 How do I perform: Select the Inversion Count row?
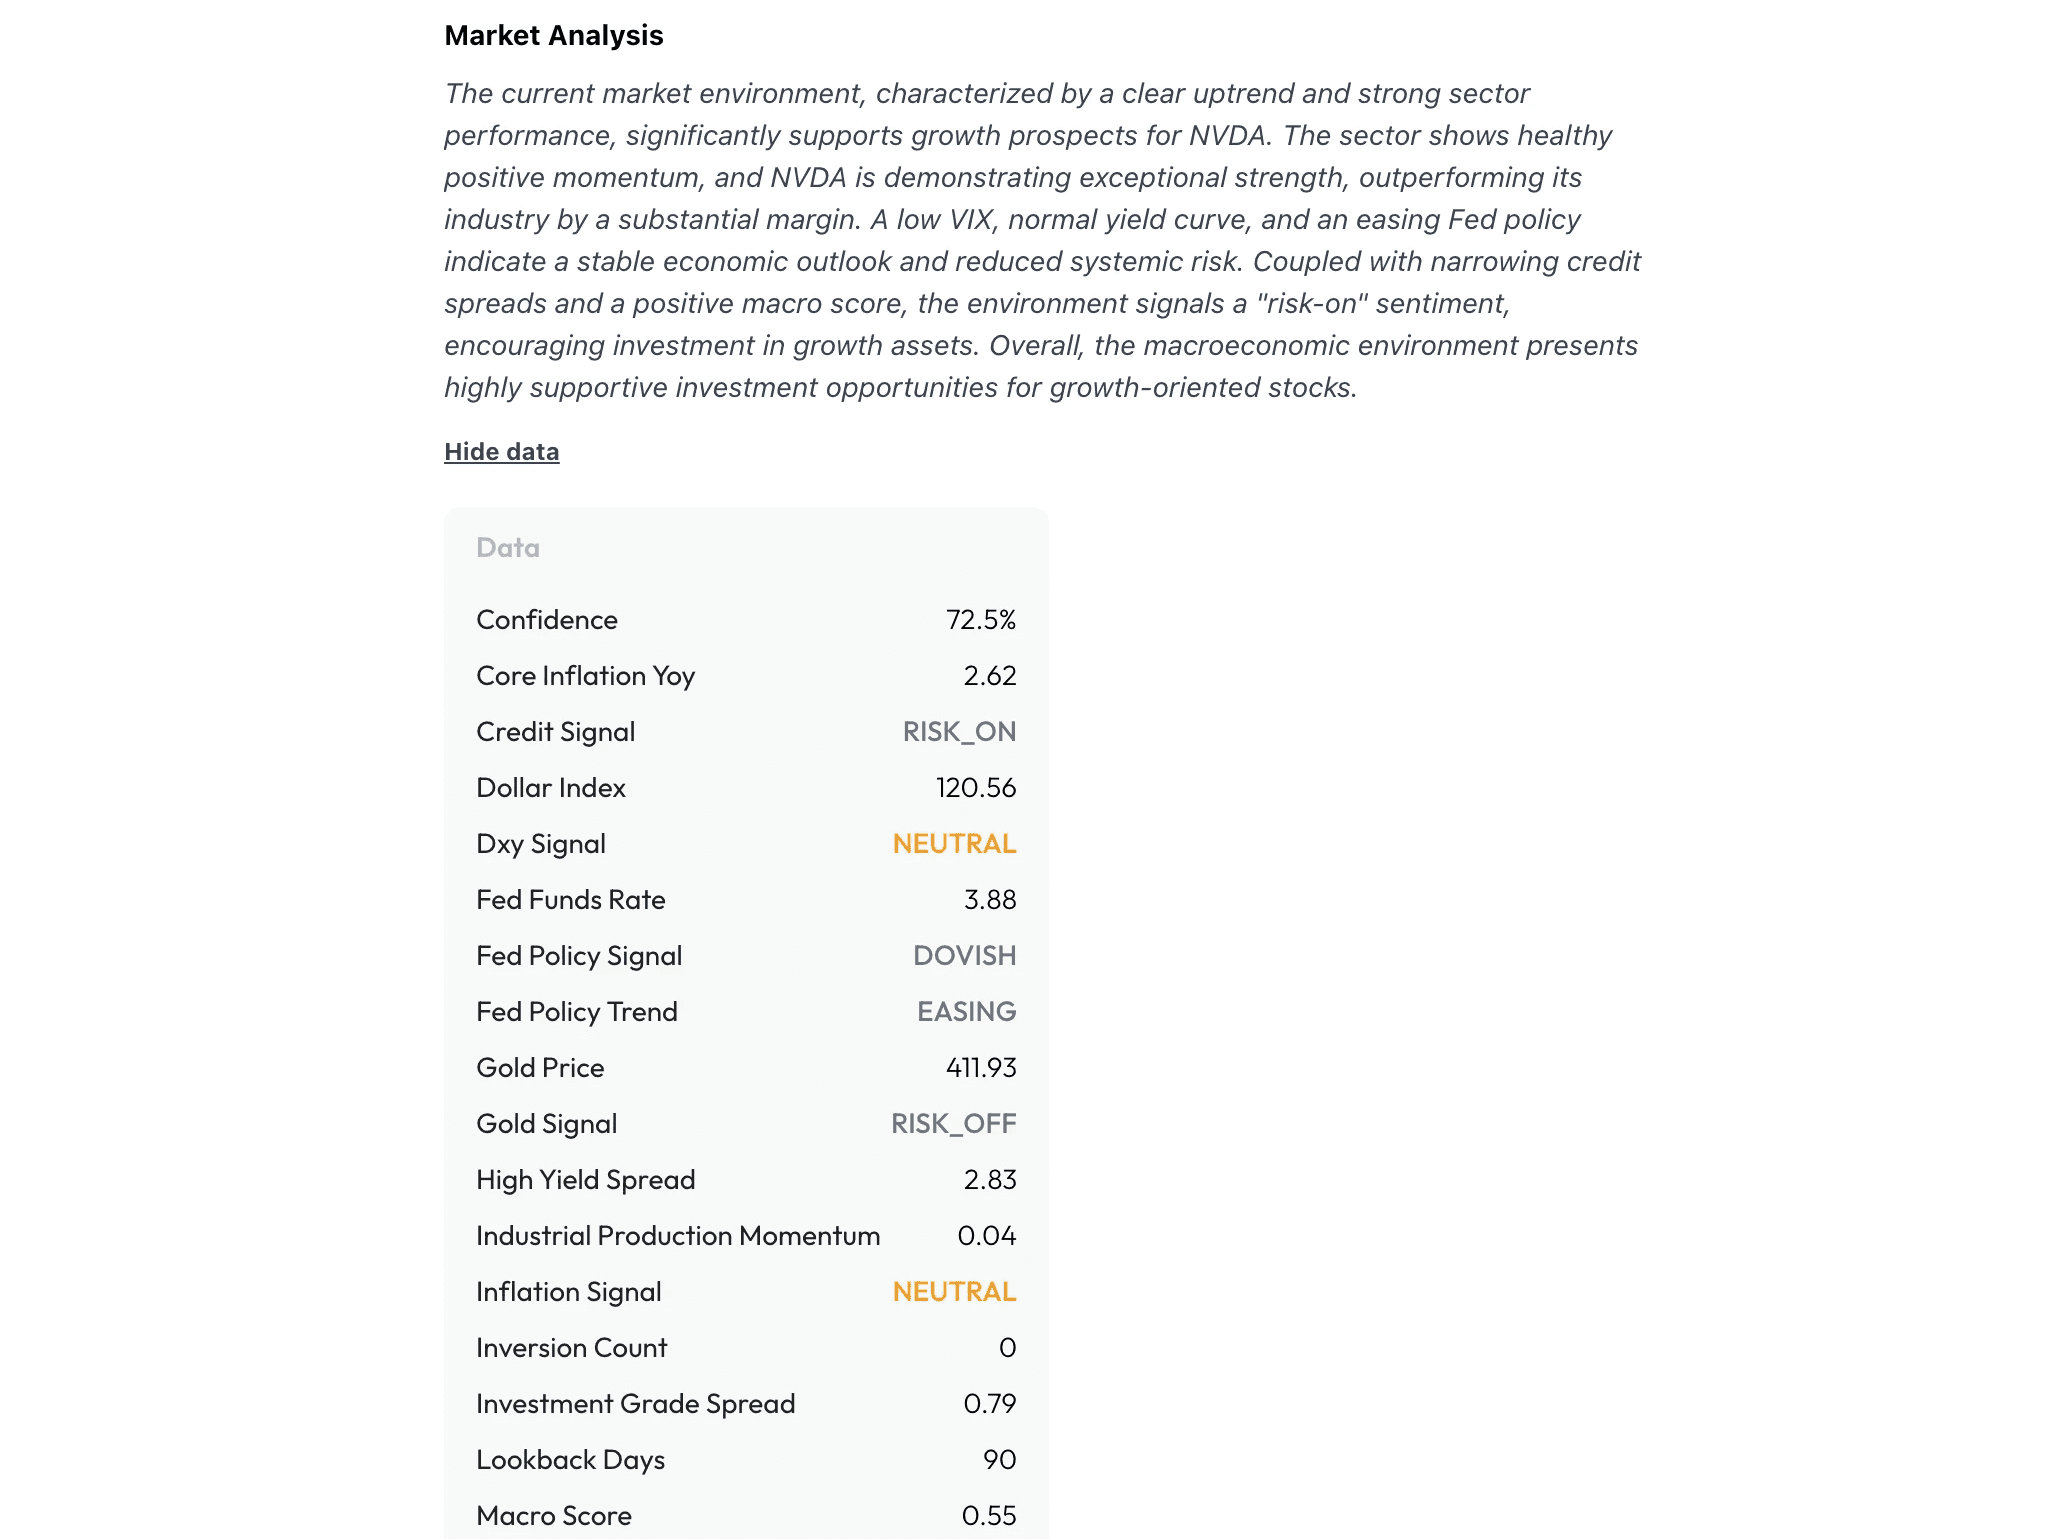click(x=571, y=1347)
